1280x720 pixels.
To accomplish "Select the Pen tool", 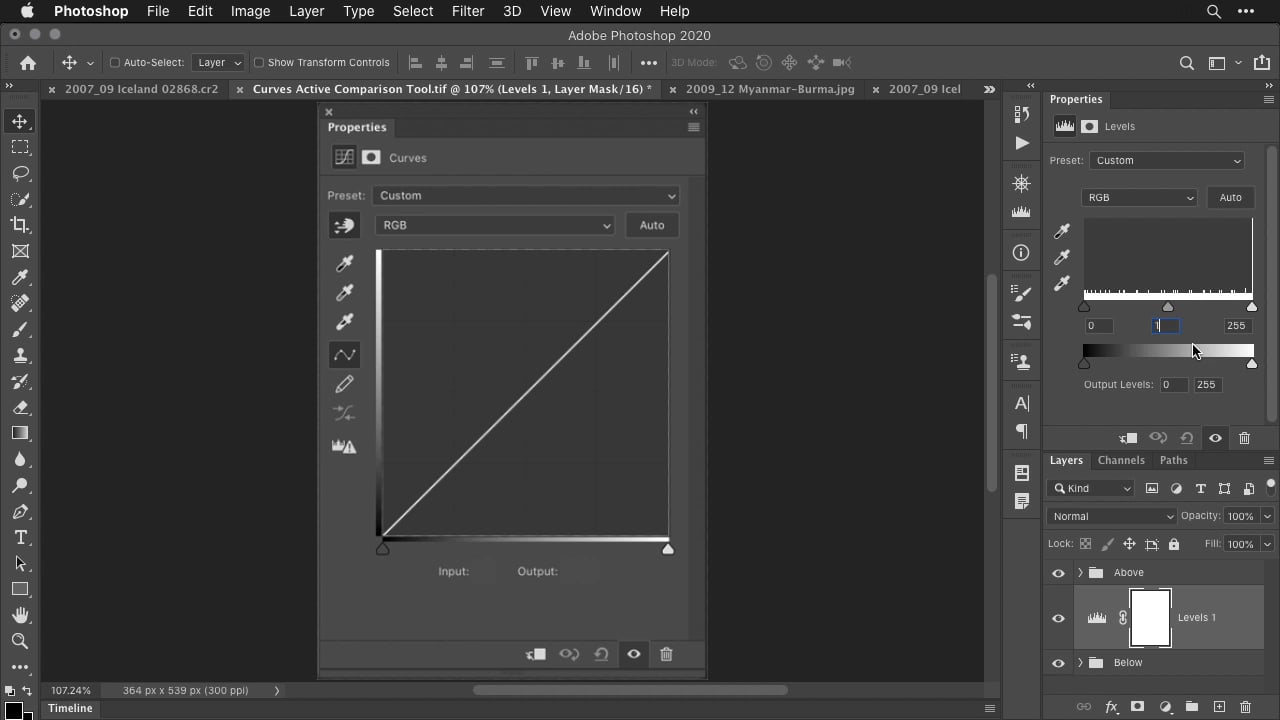I will [x=20, y=511].
